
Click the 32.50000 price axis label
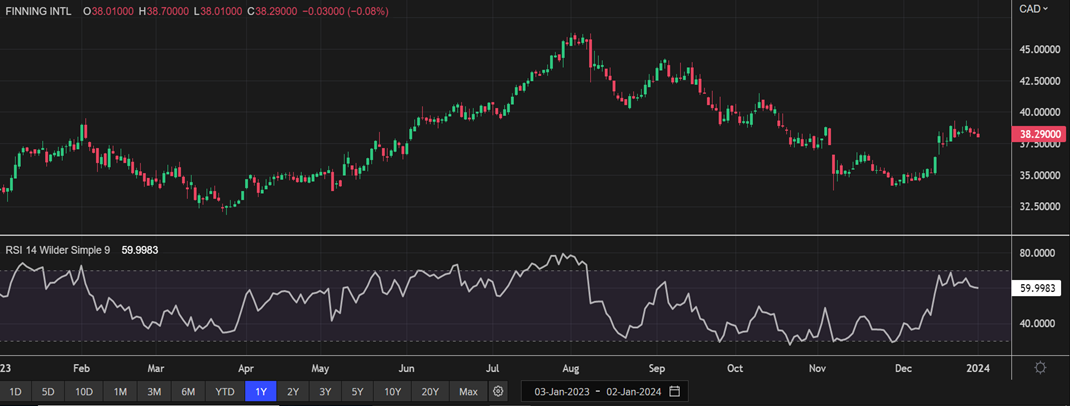pos(1039,206)
